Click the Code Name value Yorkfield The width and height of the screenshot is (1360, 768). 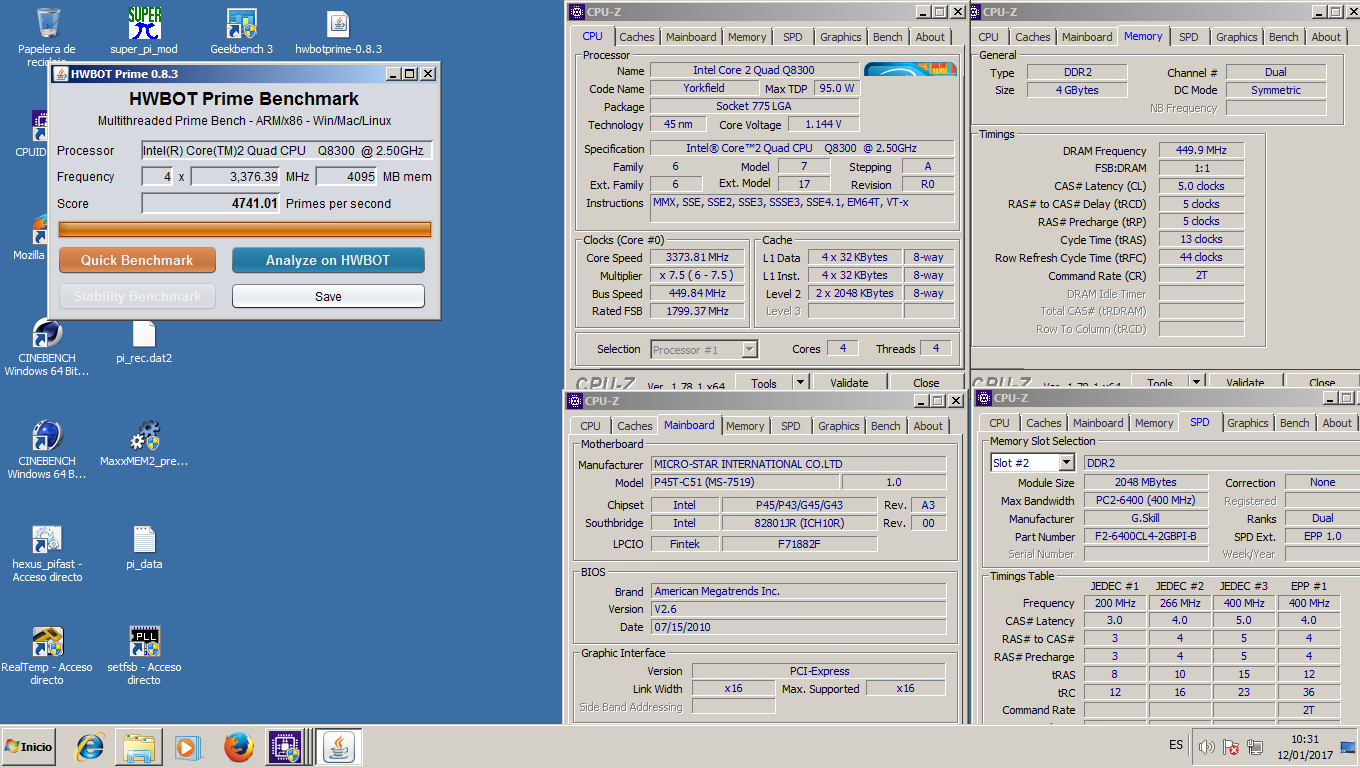pyautogui.click(x=704, y=88)
